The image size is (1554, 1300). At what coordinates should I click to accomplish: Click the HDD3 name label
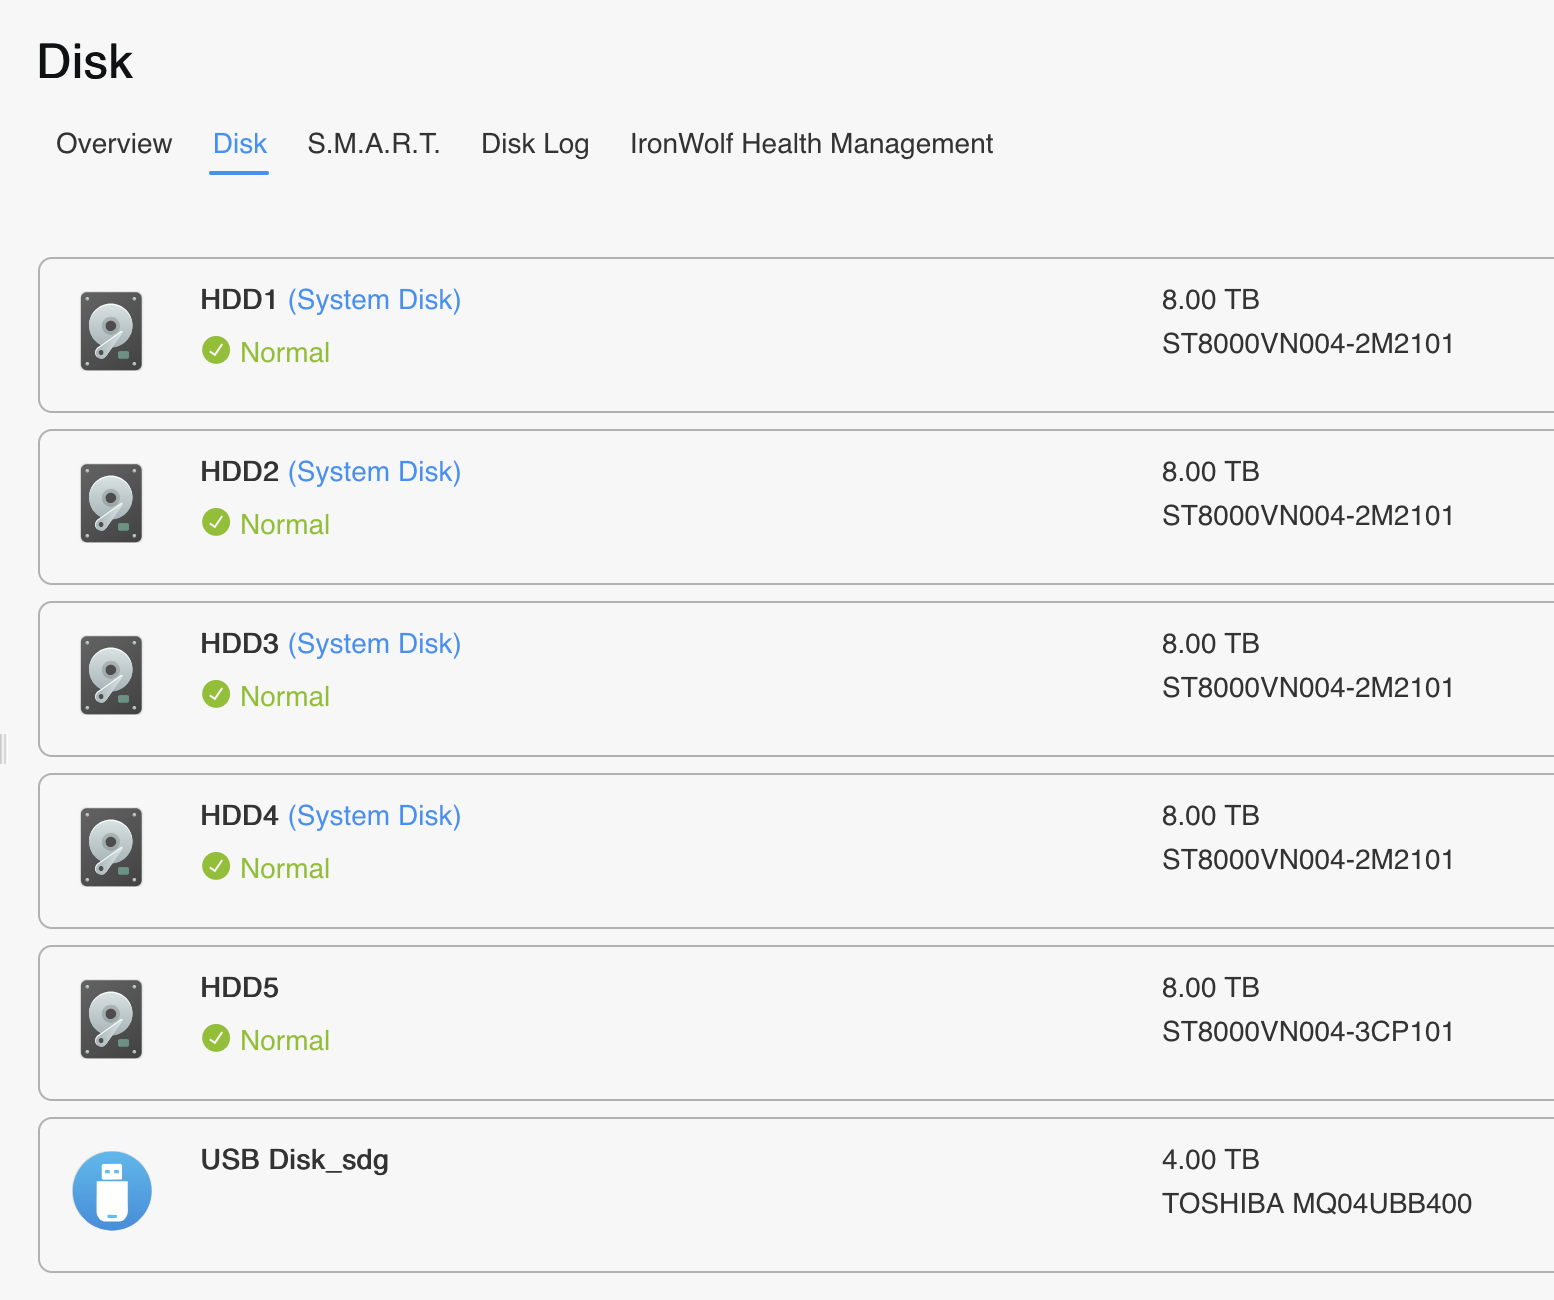[239, 644]
